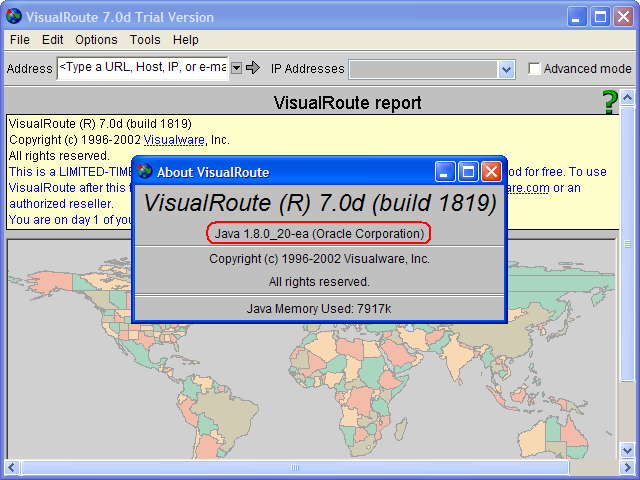The image size is (640, 480).
Task: Click the 'VisualRoute report' heading
Action: (x=347, y=102)
